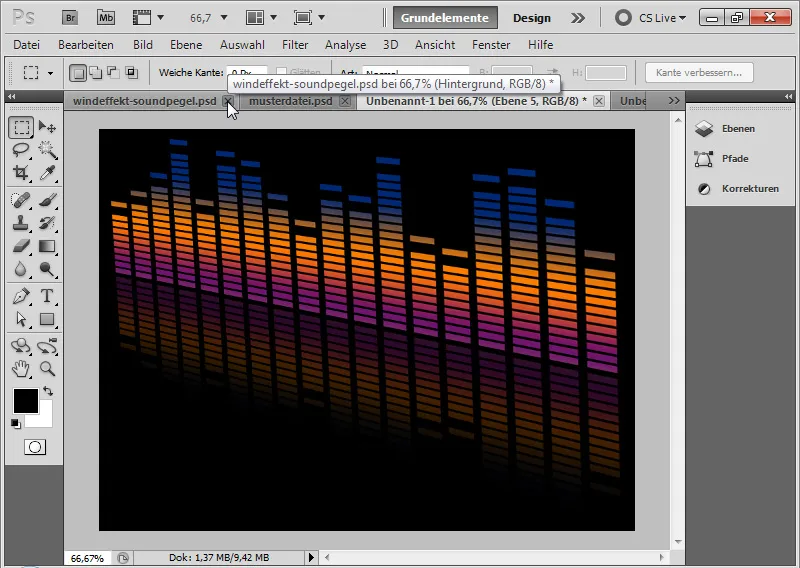This screenshot has width=800, height=568.
Task: Show hidden document tabs chevron
Action: click(x=674, y=101)
